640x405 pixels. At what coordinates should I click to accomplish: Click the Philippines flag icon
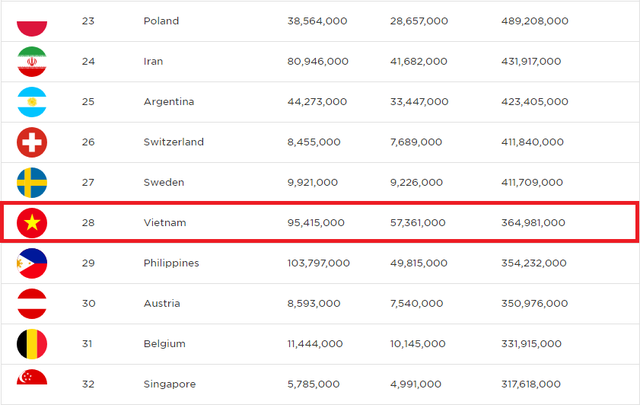32,263
